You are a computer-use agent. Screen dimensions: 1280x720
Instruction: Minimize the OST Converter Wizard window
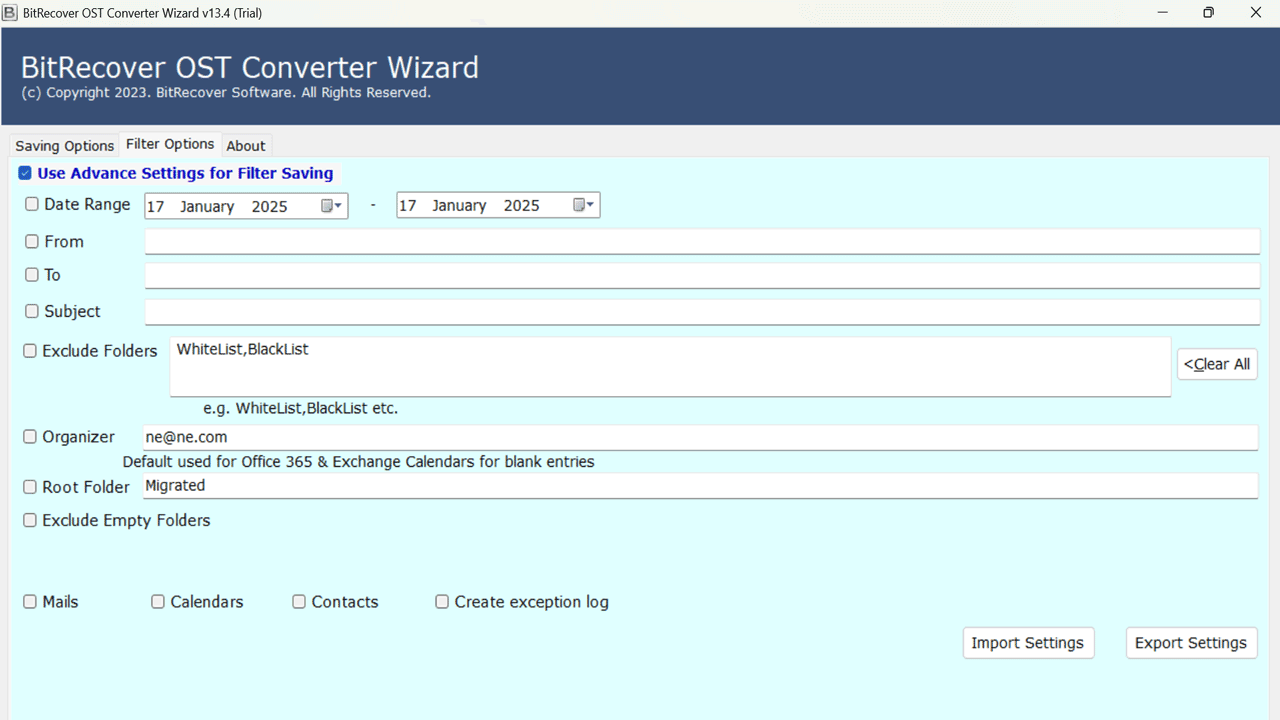1163,13
